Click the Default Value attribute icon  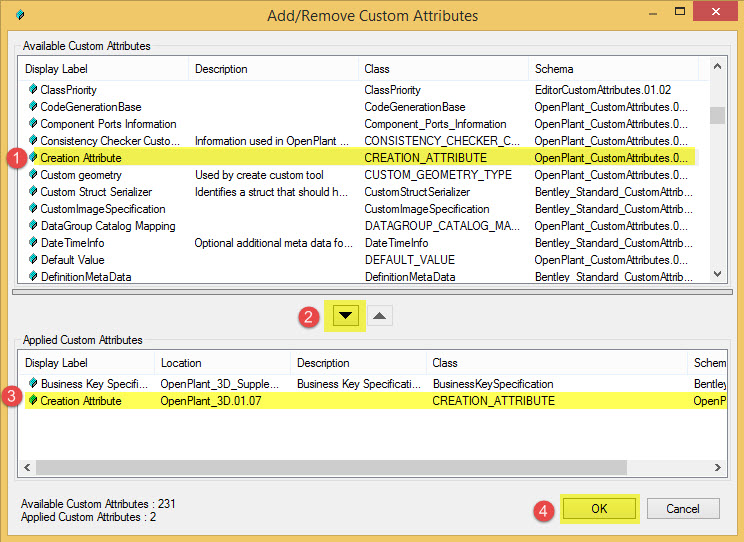(33, 260)
